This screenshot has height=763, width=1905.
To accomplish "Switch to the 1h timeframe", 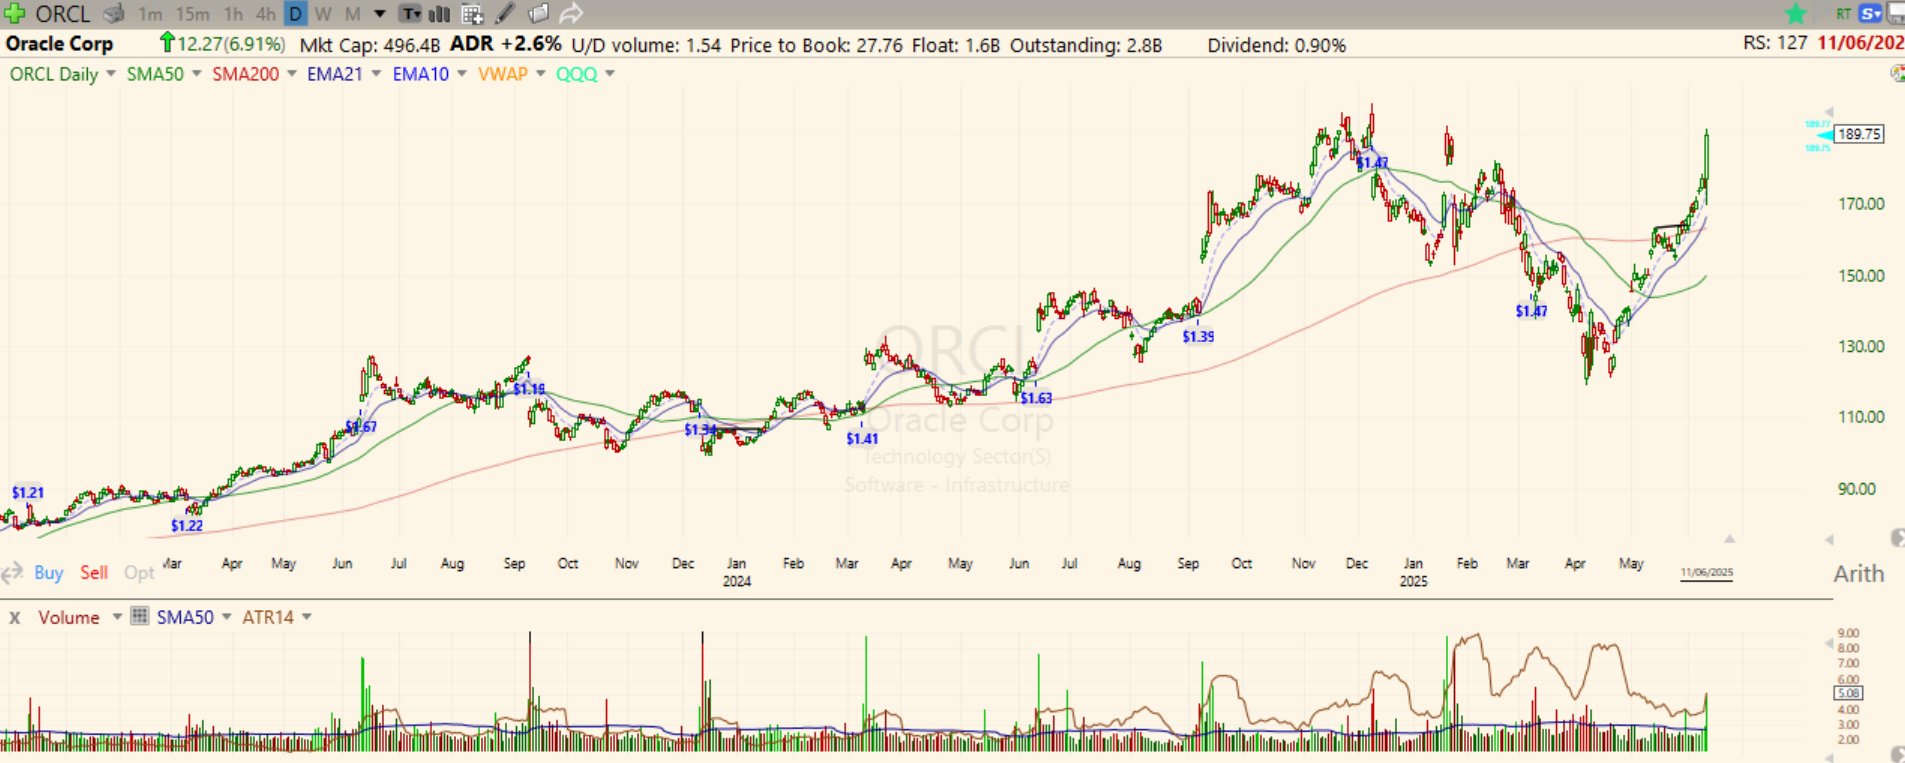I will 233,14.
